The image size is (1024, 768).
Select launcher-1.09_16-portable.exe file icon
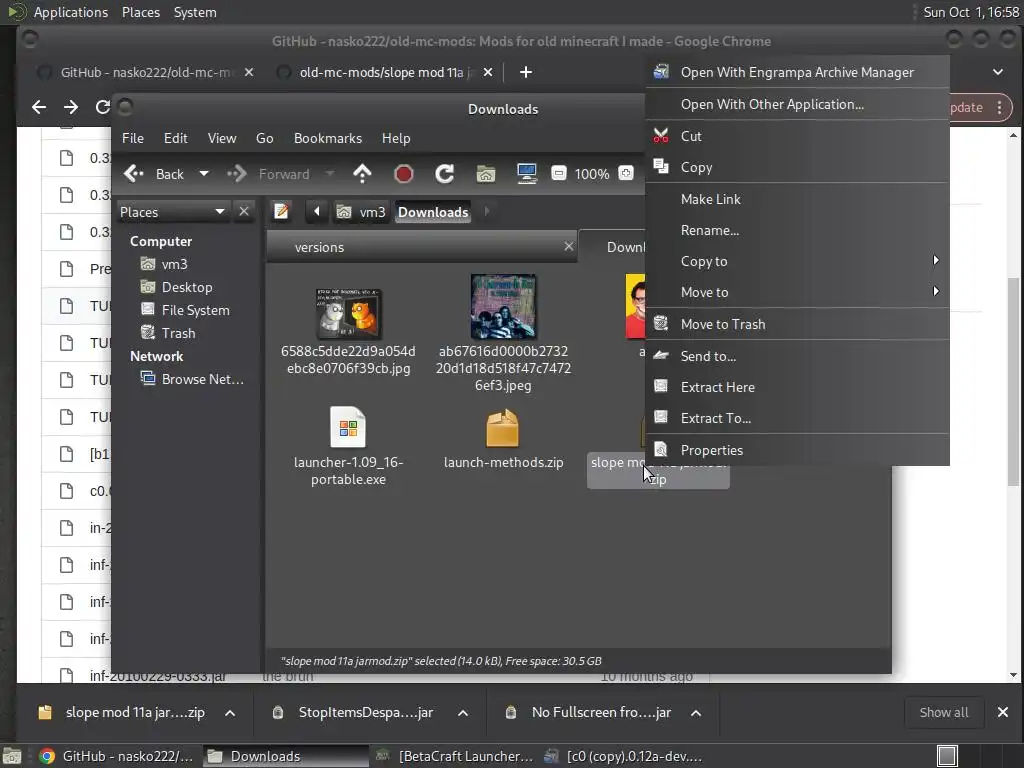(x=348, y=427)
